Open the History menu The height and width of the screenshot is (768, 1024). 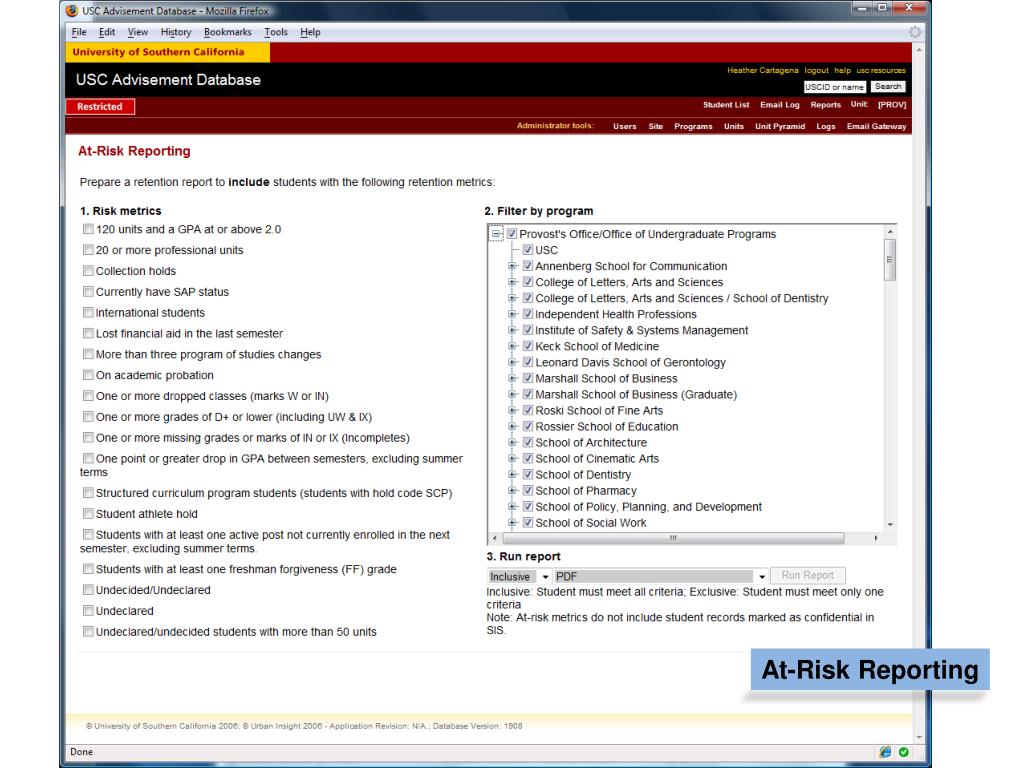(176, 32)
